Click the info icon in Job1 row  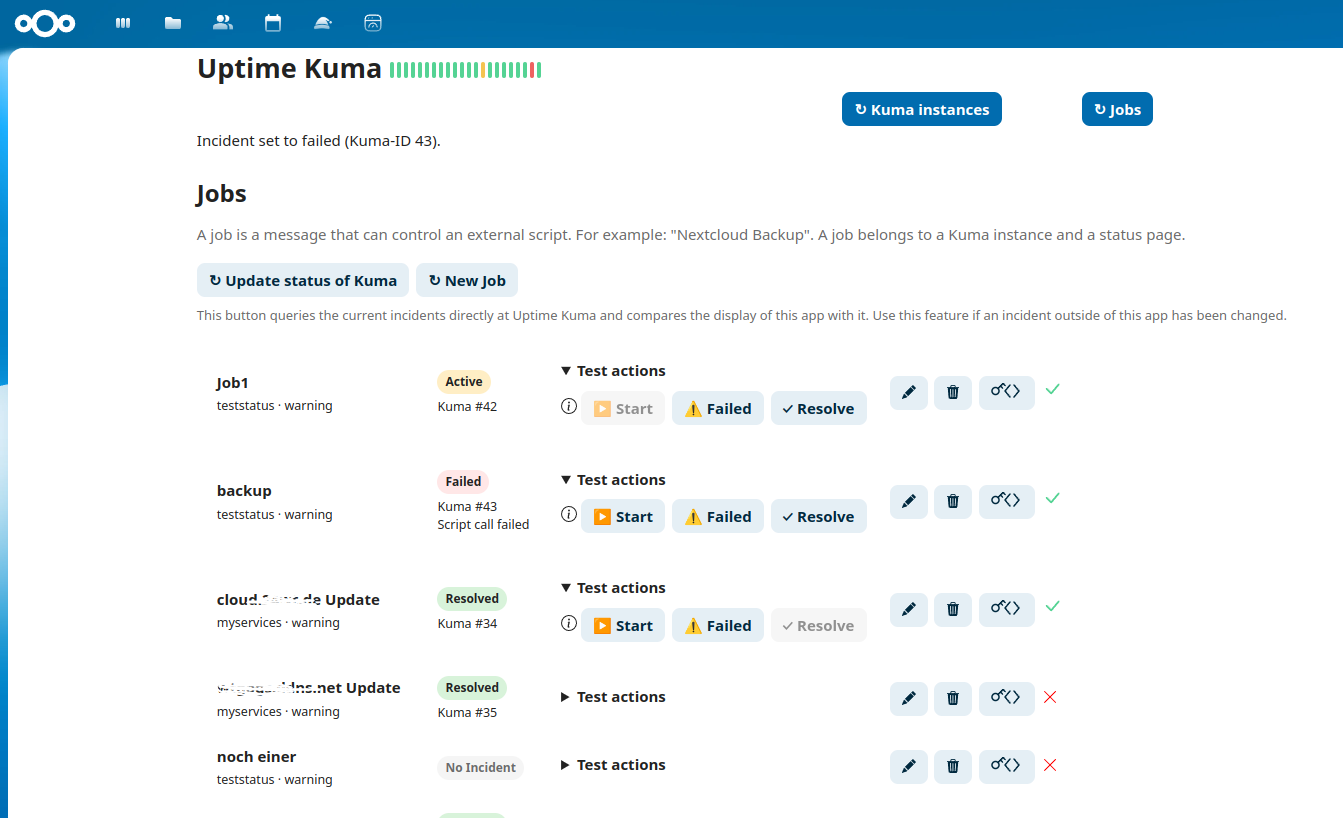[569, 406]
